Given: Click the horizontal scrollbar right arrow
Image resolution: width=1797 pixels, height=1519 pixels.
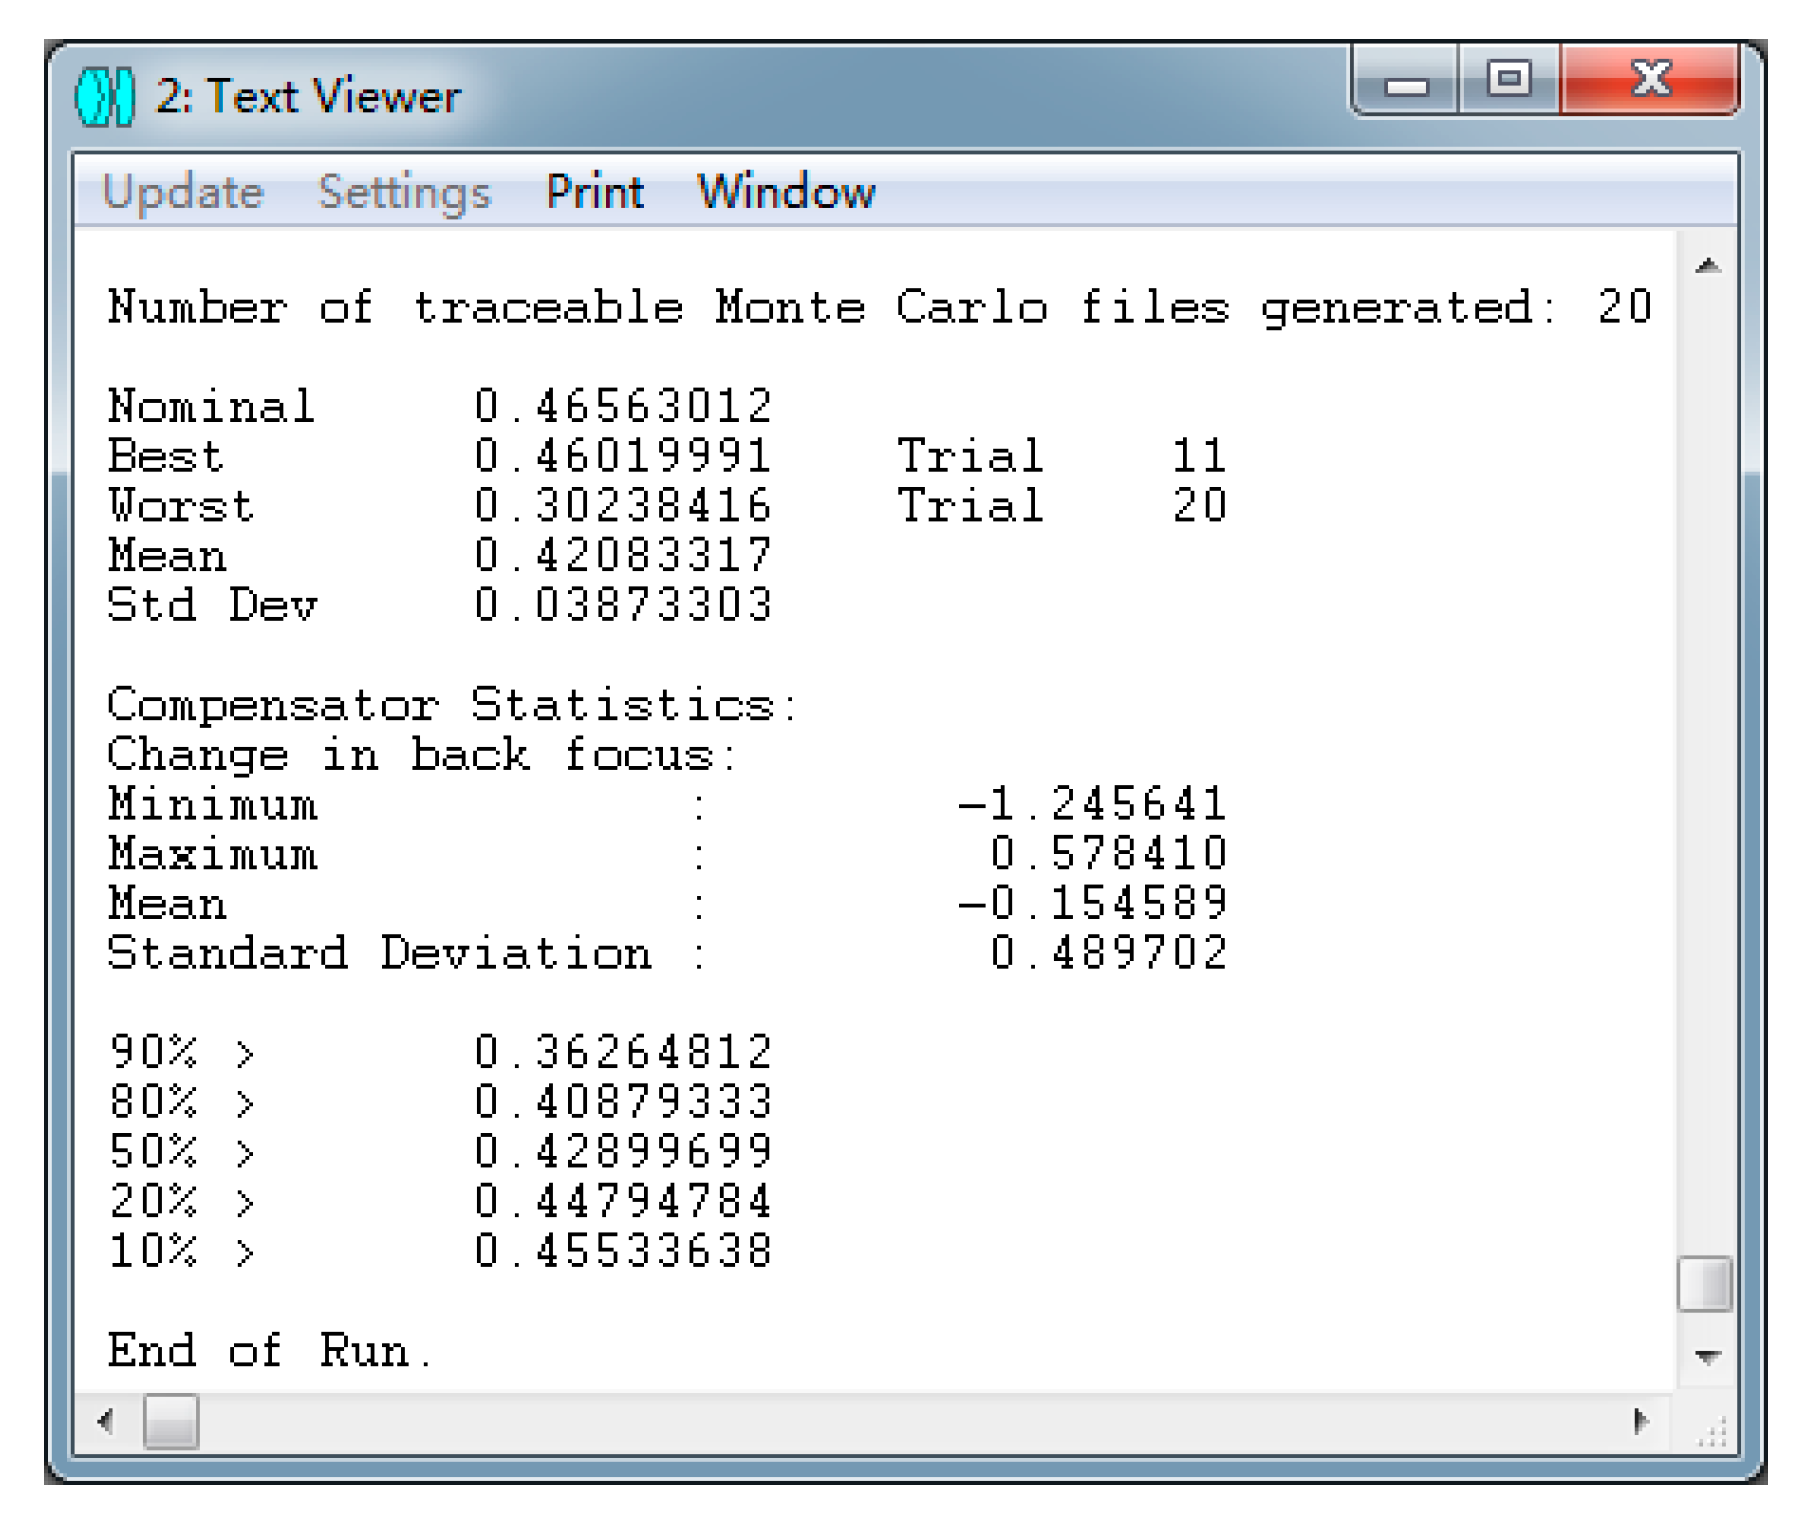Looking at the screenshot, I should [x=1640, y=1421].
